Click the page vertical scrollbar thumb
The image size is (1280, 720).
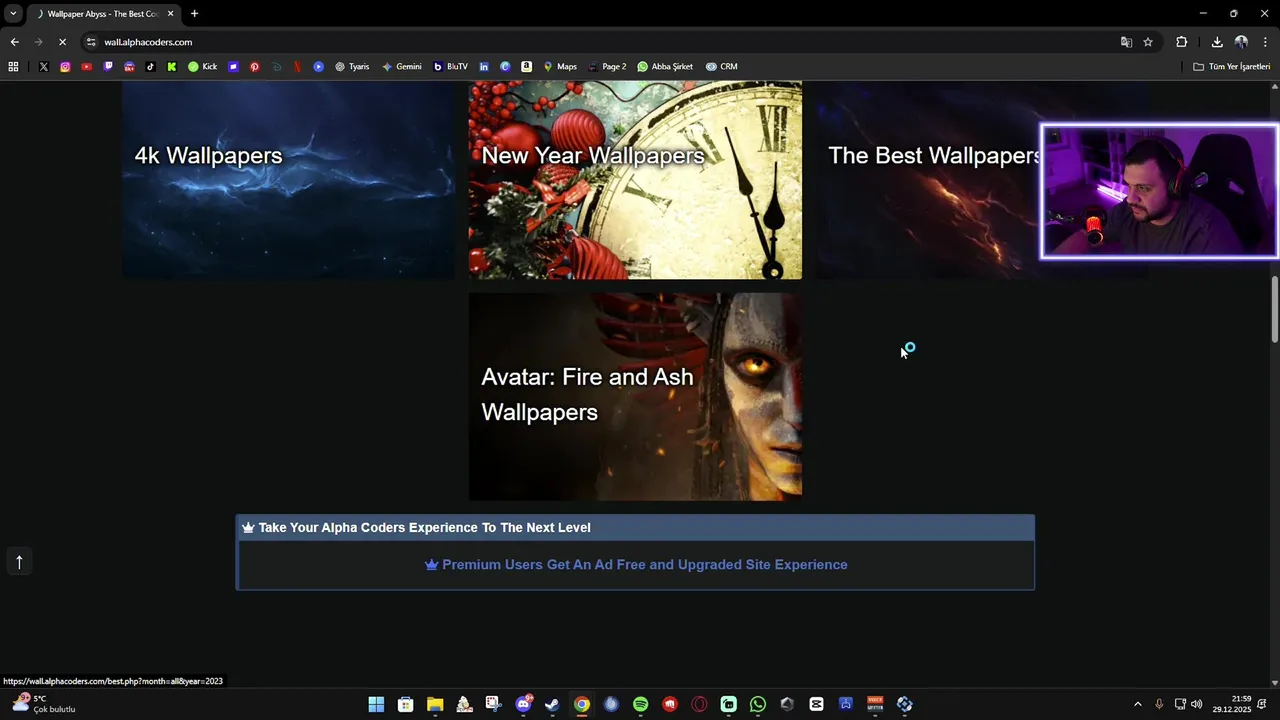click(x=1274, y=309)
